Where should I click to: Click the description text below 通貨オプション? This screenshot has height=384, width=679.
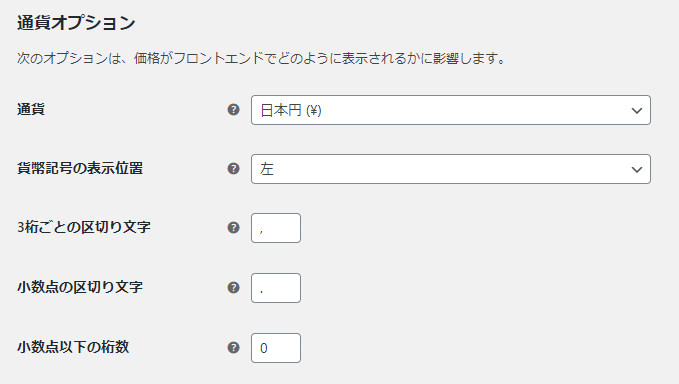(262, 58)
